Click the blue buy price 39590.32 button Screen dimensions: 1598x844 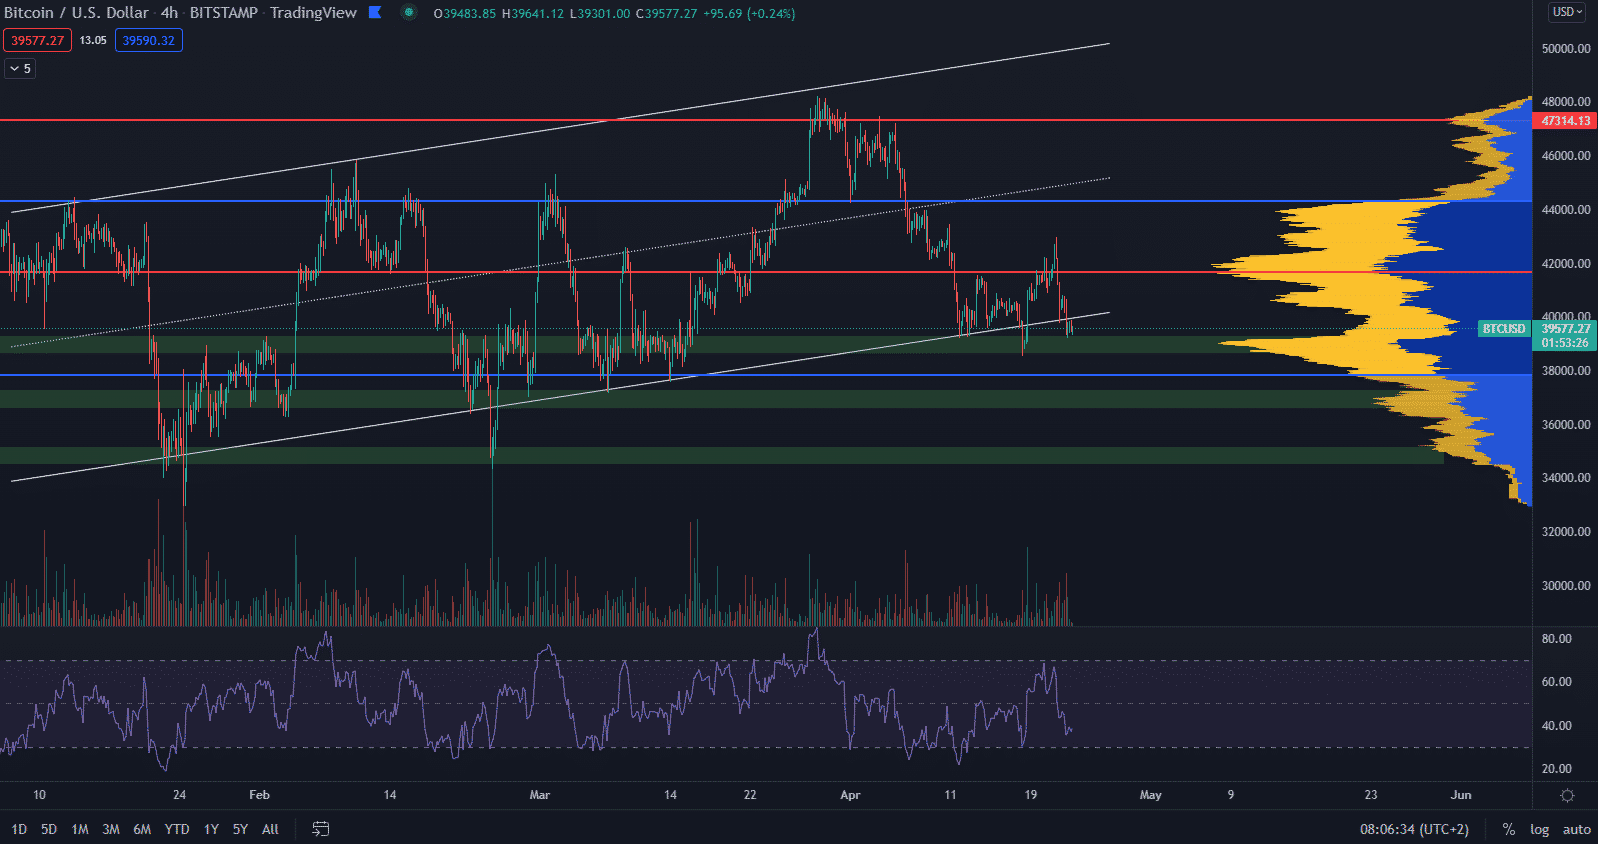point(148,41)
